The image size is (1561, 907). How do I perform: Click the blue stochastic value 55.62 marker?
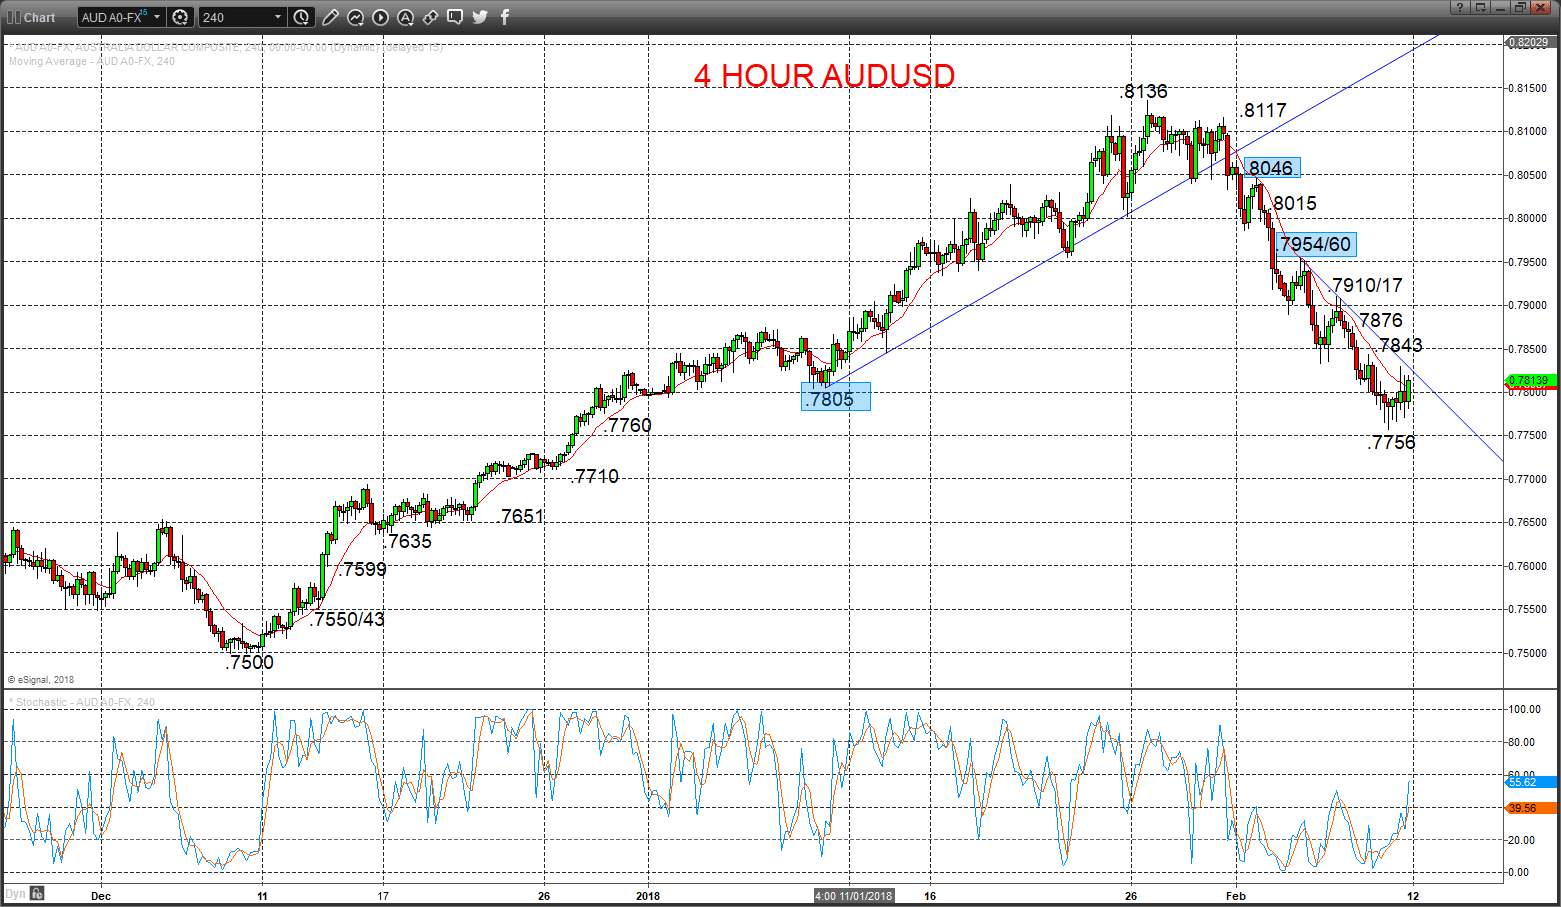coord(1530,782)
